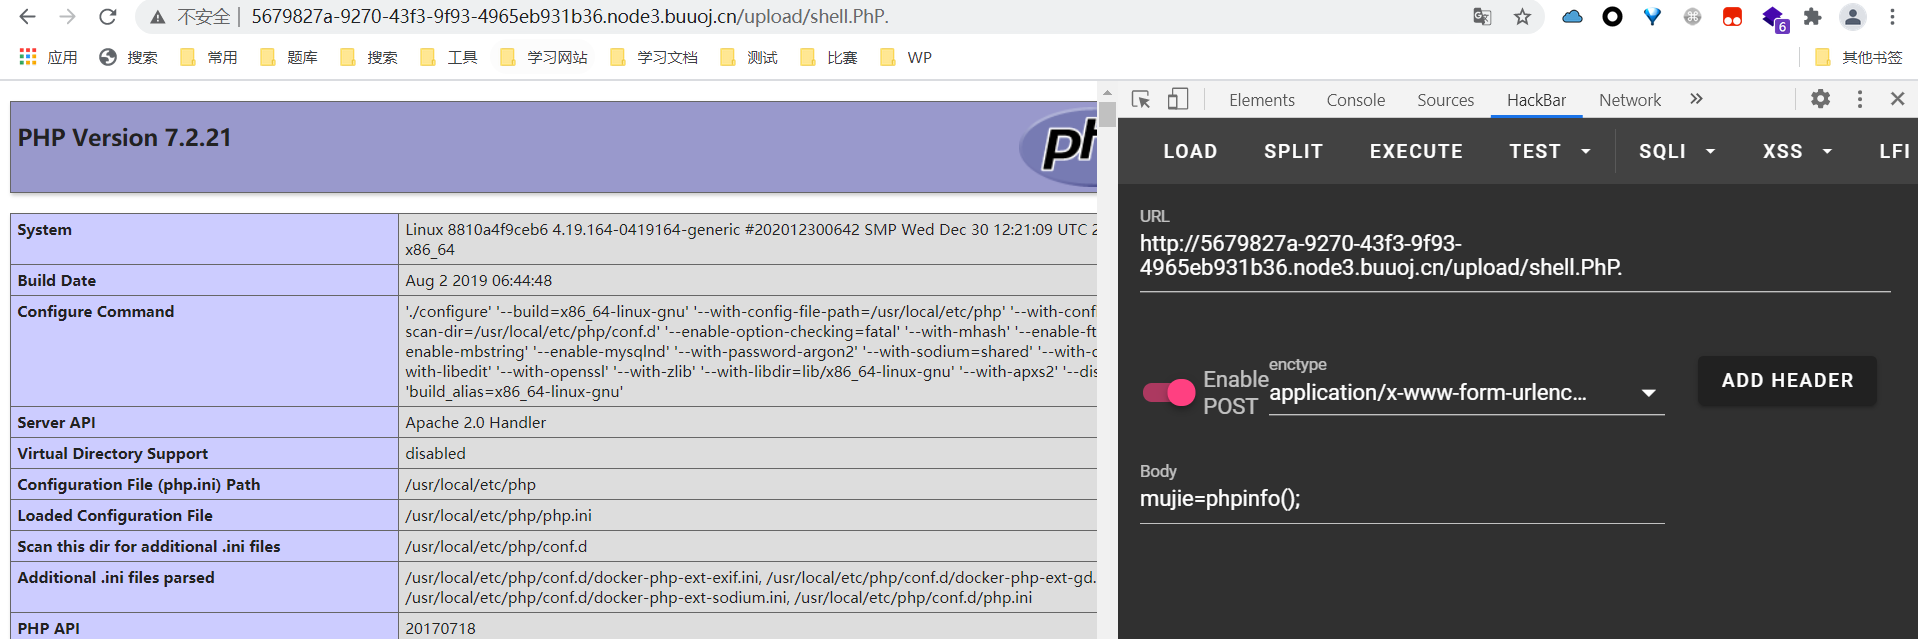Bookmark this page with star icon
Image resolution: width=1918 pixels, height=639 pixels.
[1522, 17]
